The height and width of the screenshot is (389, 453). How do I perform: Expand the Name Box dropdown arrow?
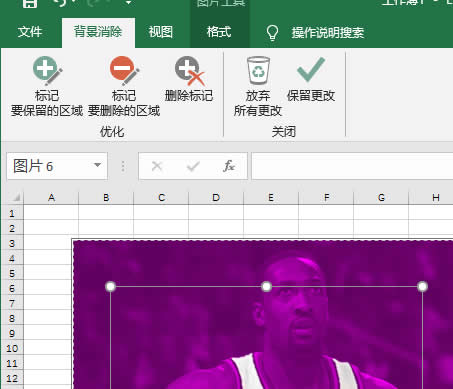click(x=97, y=165)
